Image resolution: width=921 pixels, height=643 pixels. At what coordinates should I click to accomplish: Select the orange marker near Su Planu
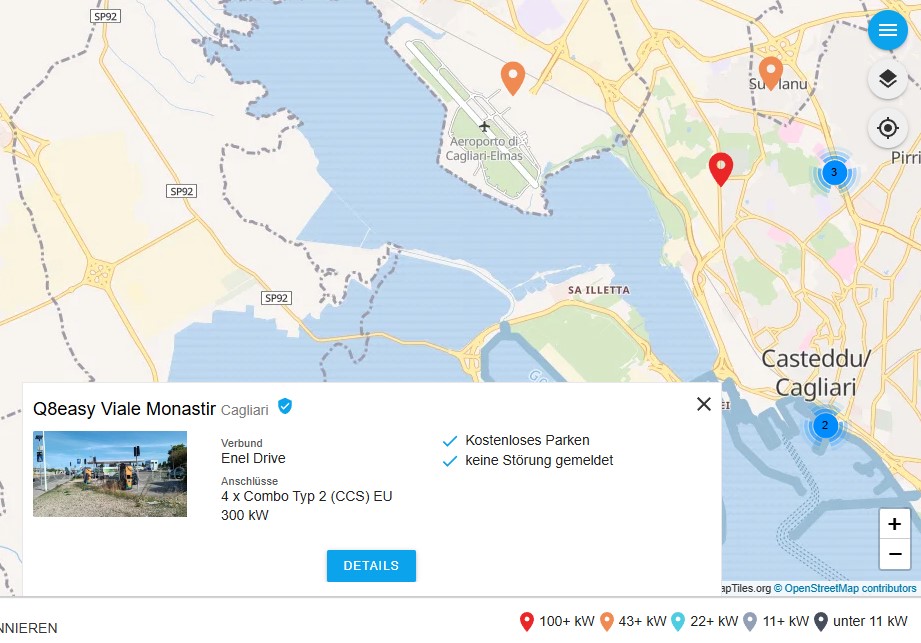click(x=769, y=71)
